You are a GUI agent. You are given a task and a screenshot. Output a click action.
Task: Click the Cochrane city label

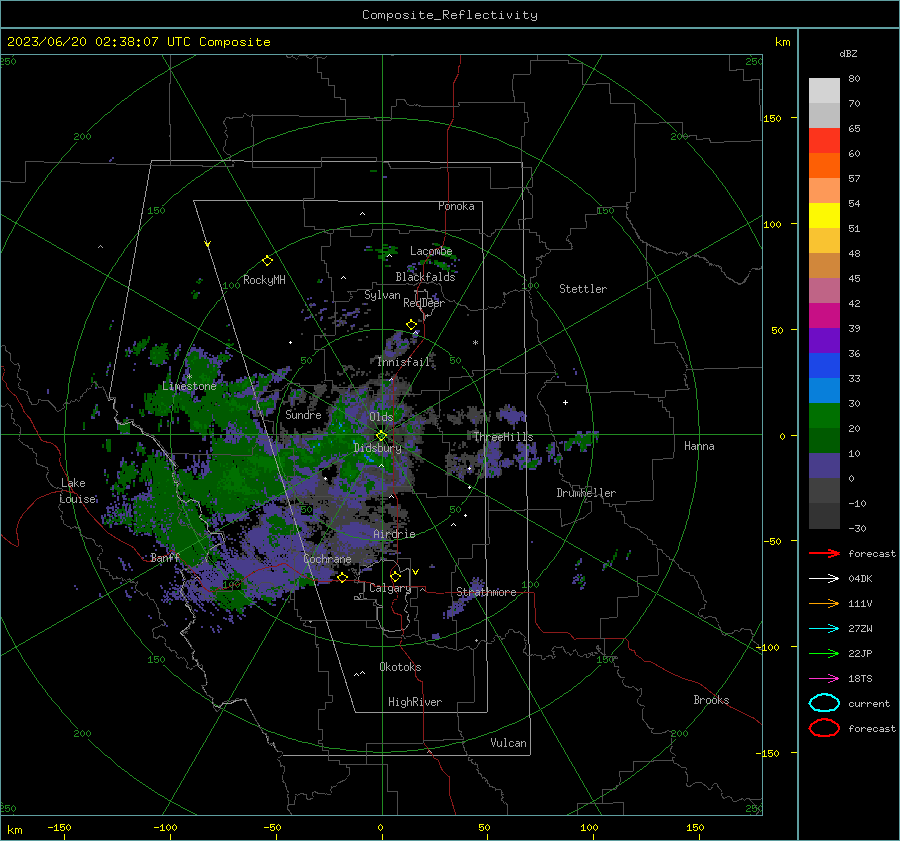(x=327, y=559)
